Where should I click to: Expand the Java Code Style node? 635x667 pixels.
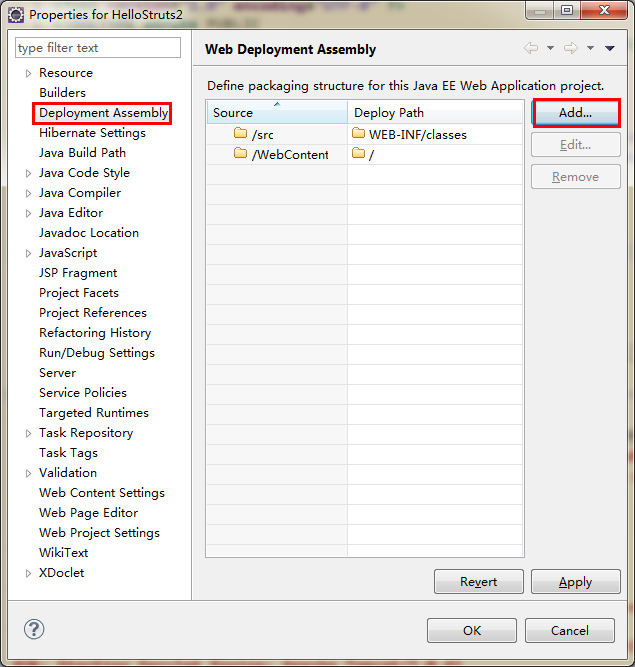click(28, 173)
